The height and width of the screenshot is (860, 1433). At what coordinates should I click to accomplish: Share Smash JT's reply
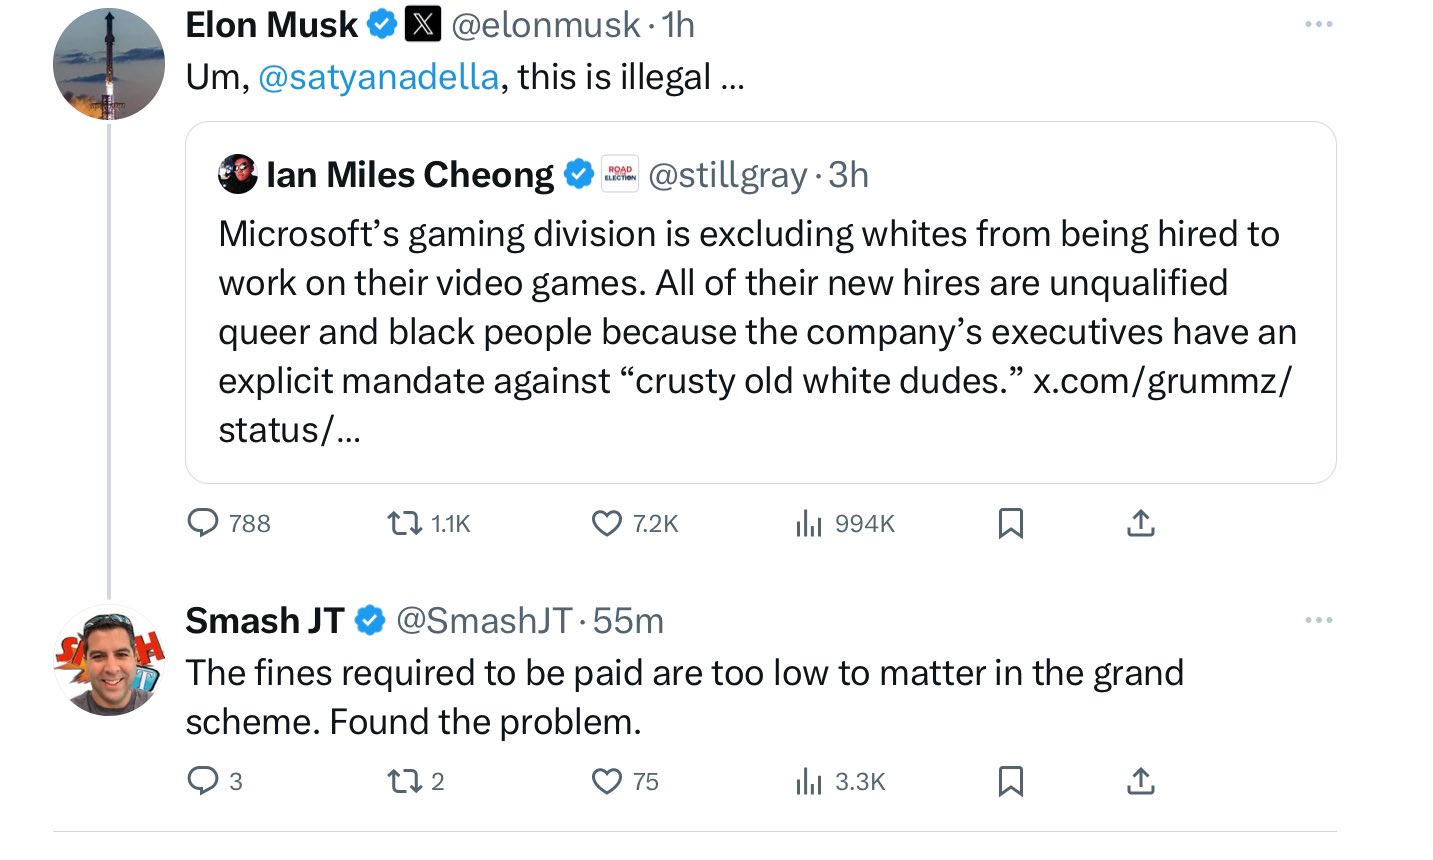click(1140, 781)
